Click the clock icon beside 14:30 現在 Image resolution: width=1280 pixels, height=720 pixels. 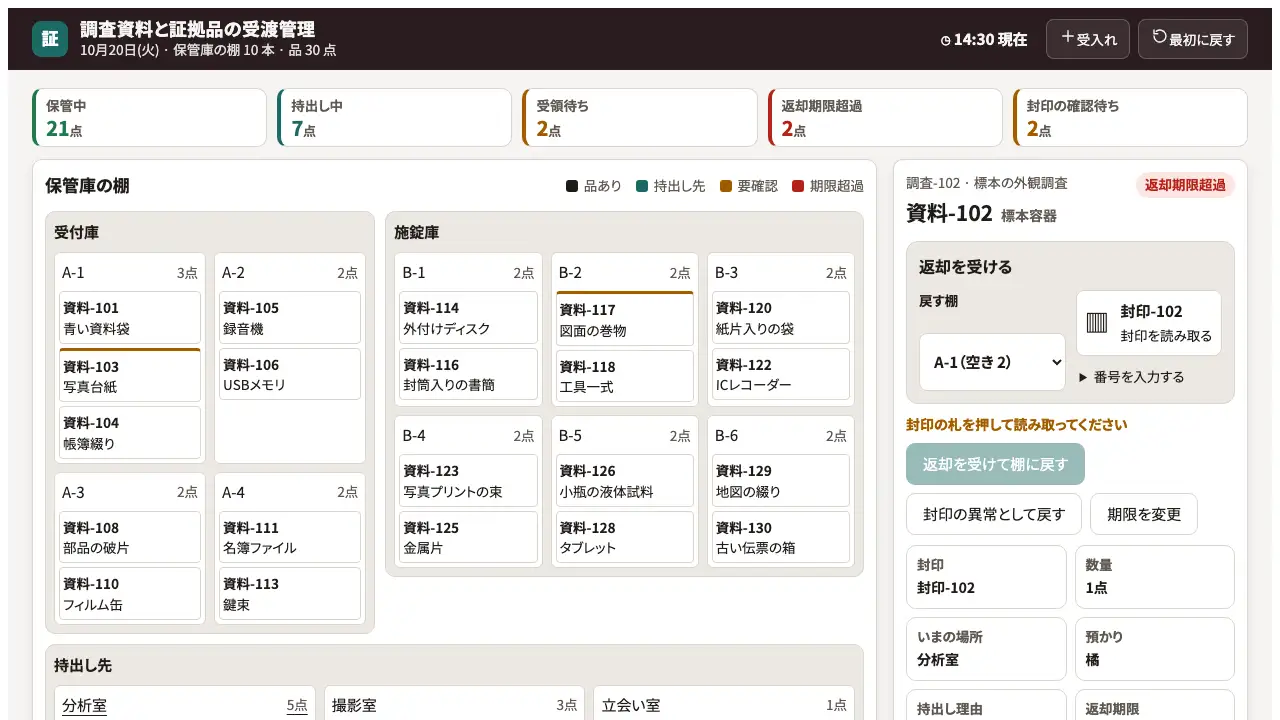946,40
